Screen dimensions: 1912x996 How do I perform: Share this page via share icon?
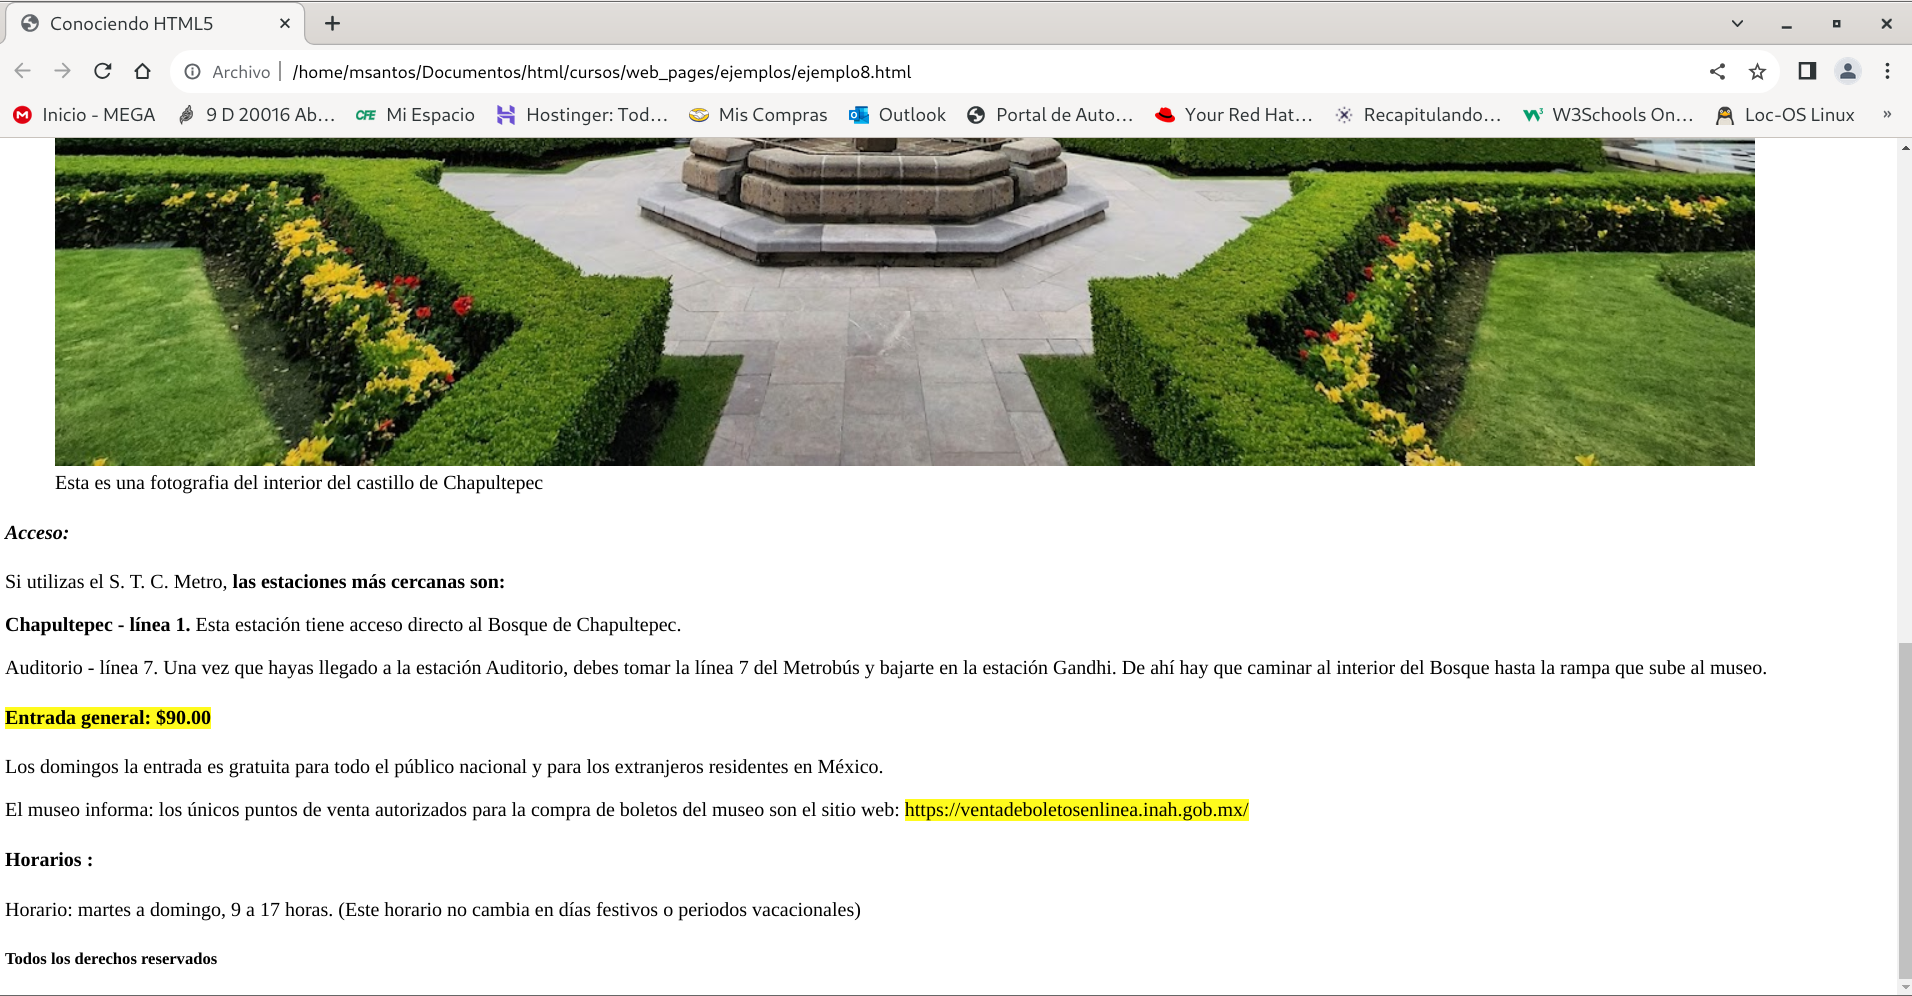point(1717,71)
